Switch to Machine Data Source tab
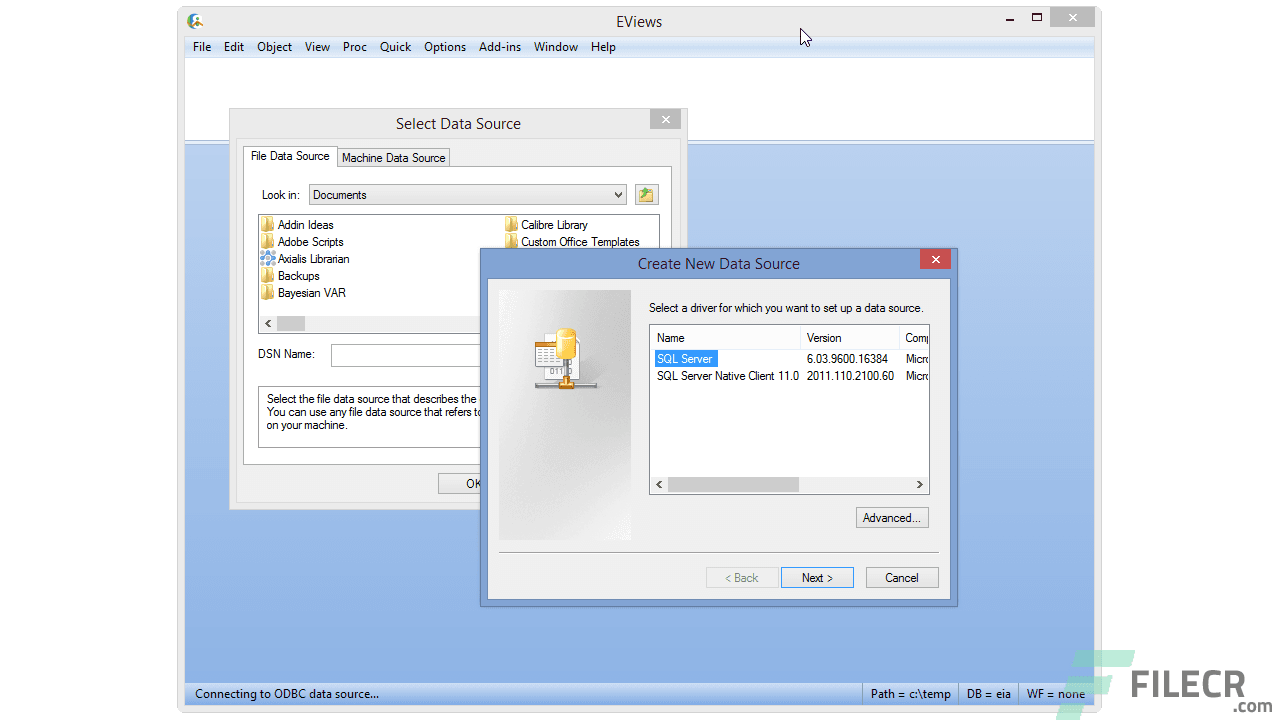 393,158
